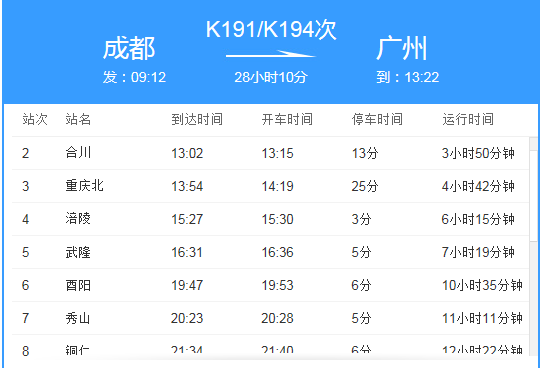541x368 pixels.
Task: Click the 酉阳 arrival time 19:47
Action: click(187, 286)
